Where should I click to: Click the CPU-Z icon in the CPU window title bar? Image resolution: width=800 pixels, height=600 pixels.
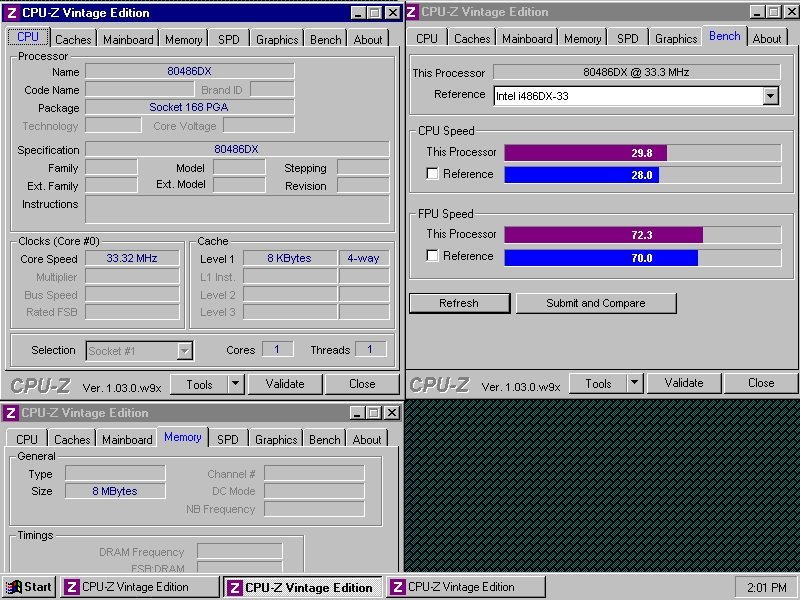click(12, 13)
